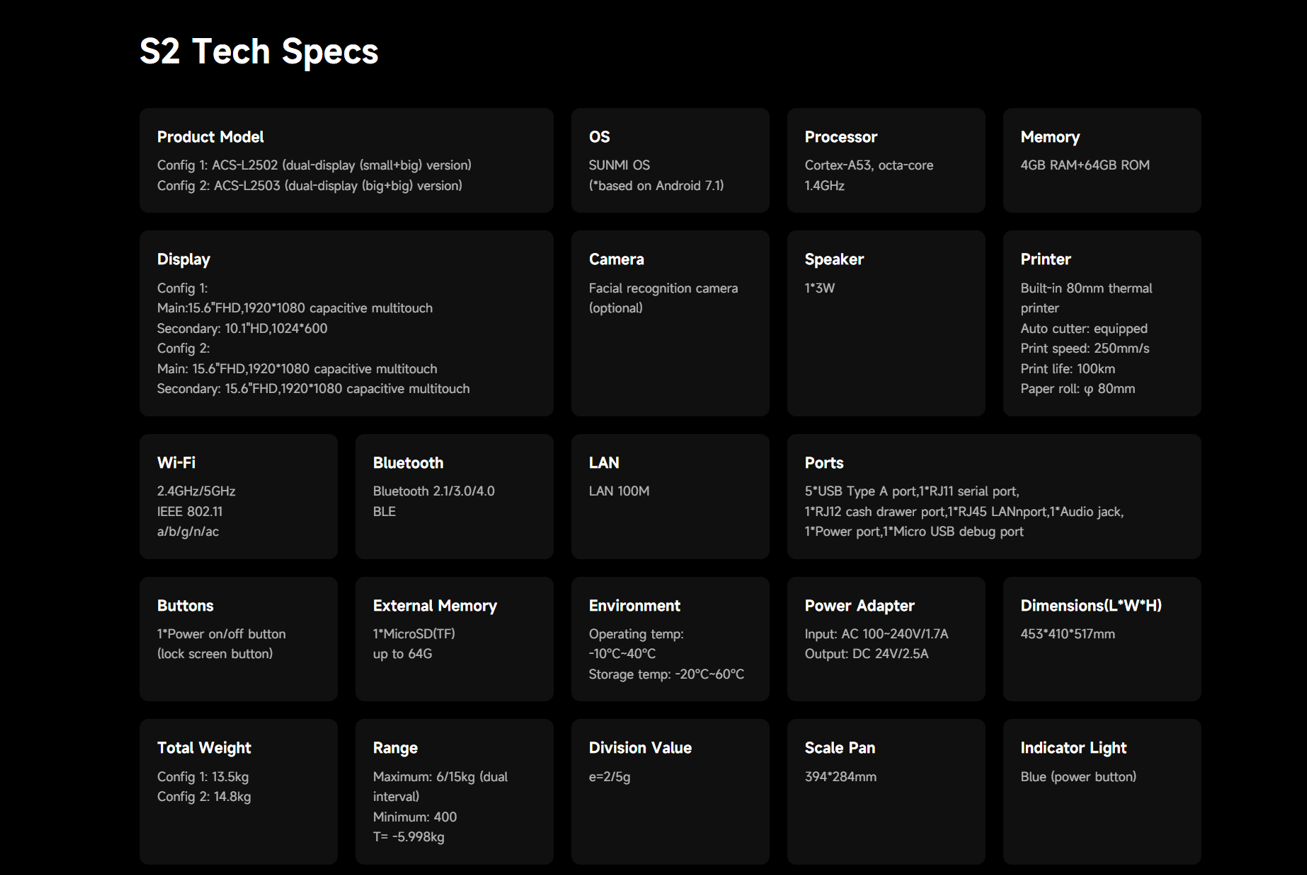The height and width of the screenshot is (875, 1307).
Task: Click the Total Weight card
Action: [238, 791]
